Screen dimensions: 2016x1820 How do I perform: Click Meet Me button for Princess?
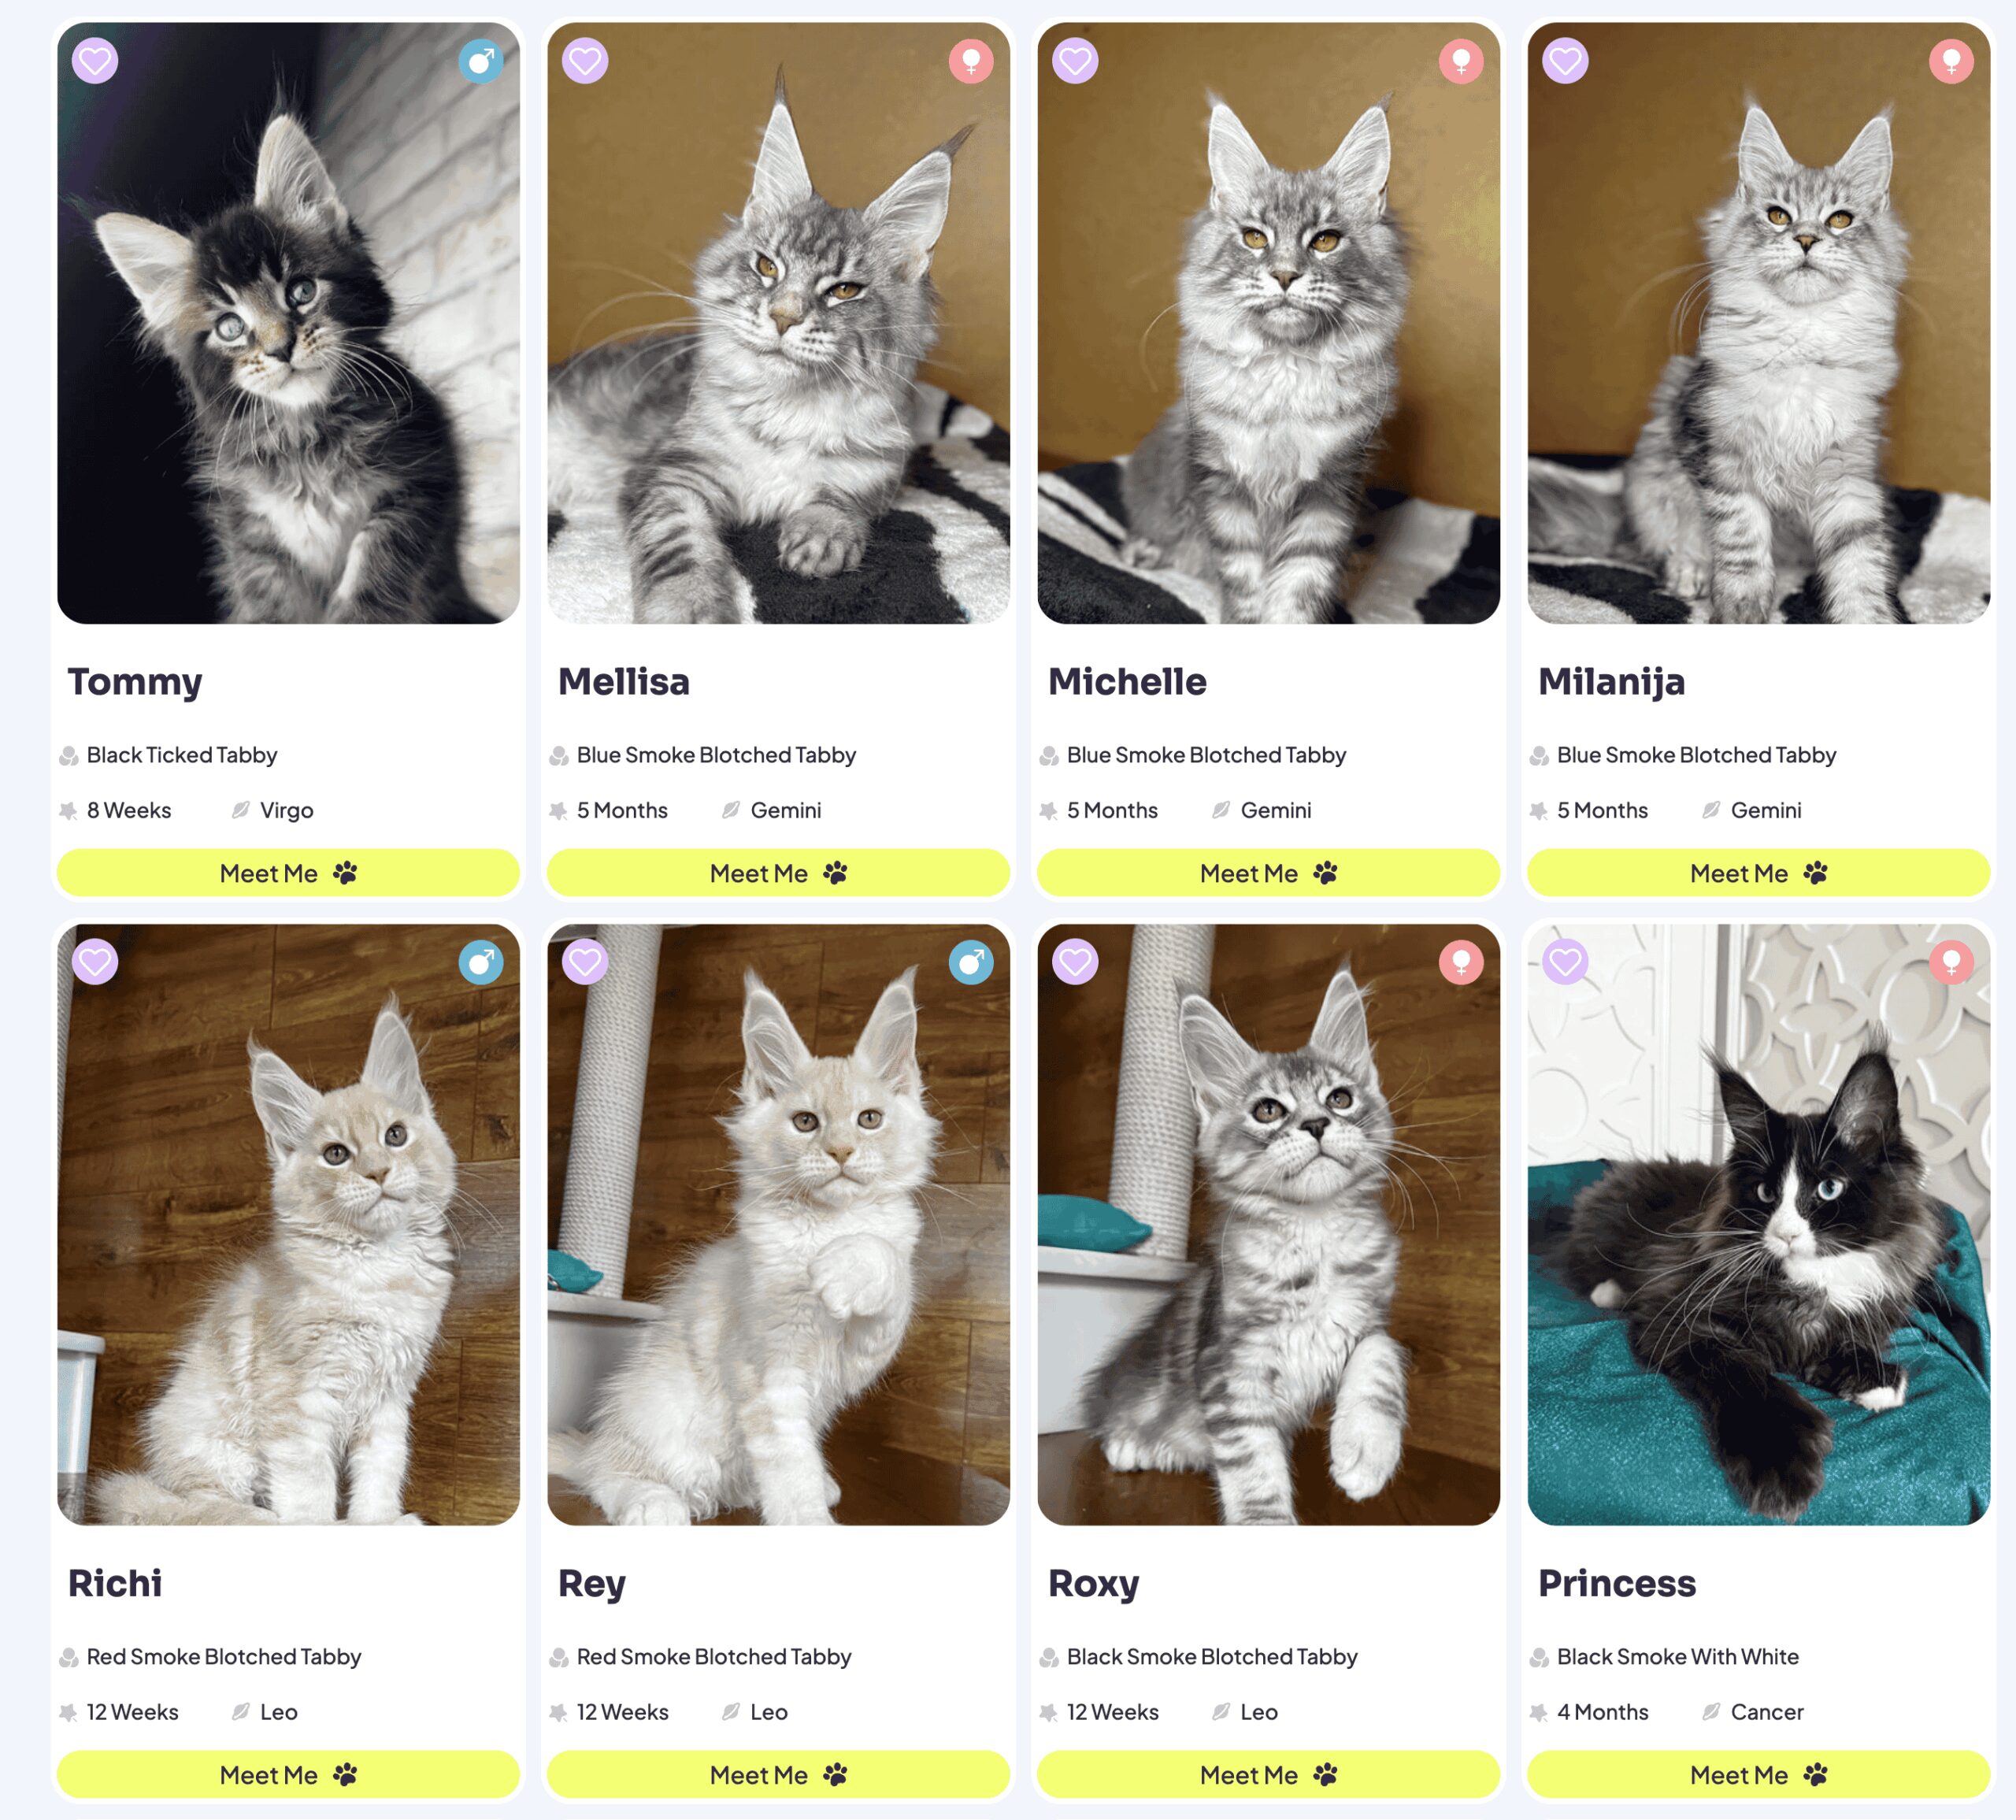coord(1758,1775)
